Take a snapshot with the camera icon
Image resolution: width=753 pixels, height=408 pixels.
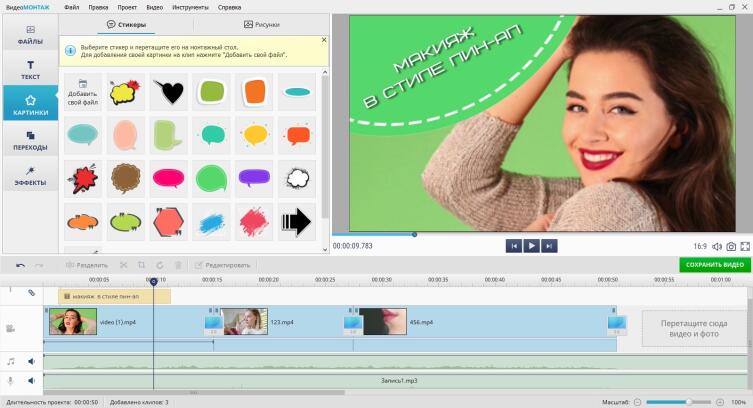(x=731, y=246)
